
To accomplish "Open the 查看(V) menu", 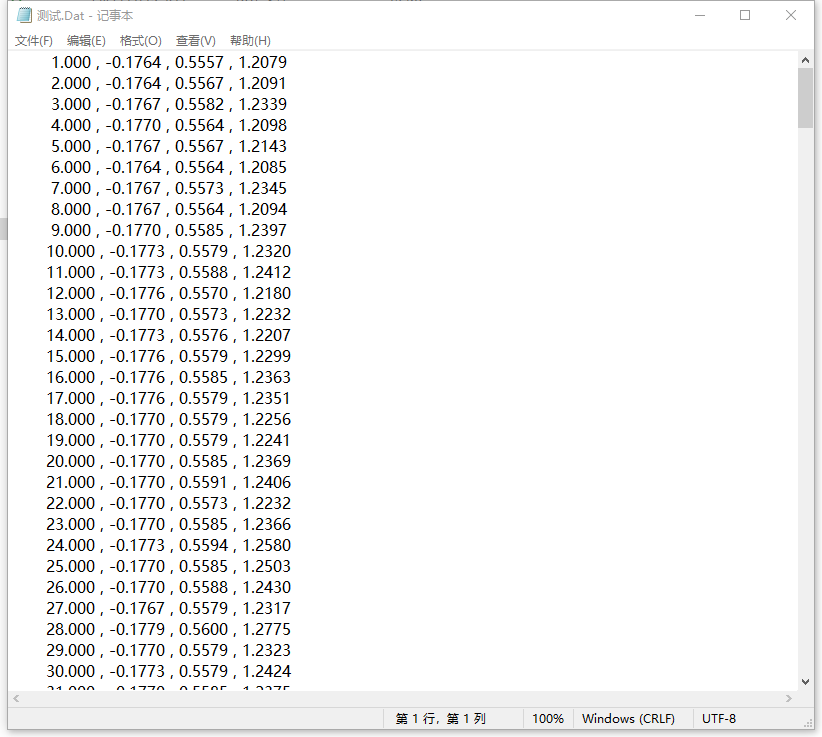I will [x=195, y=41].
